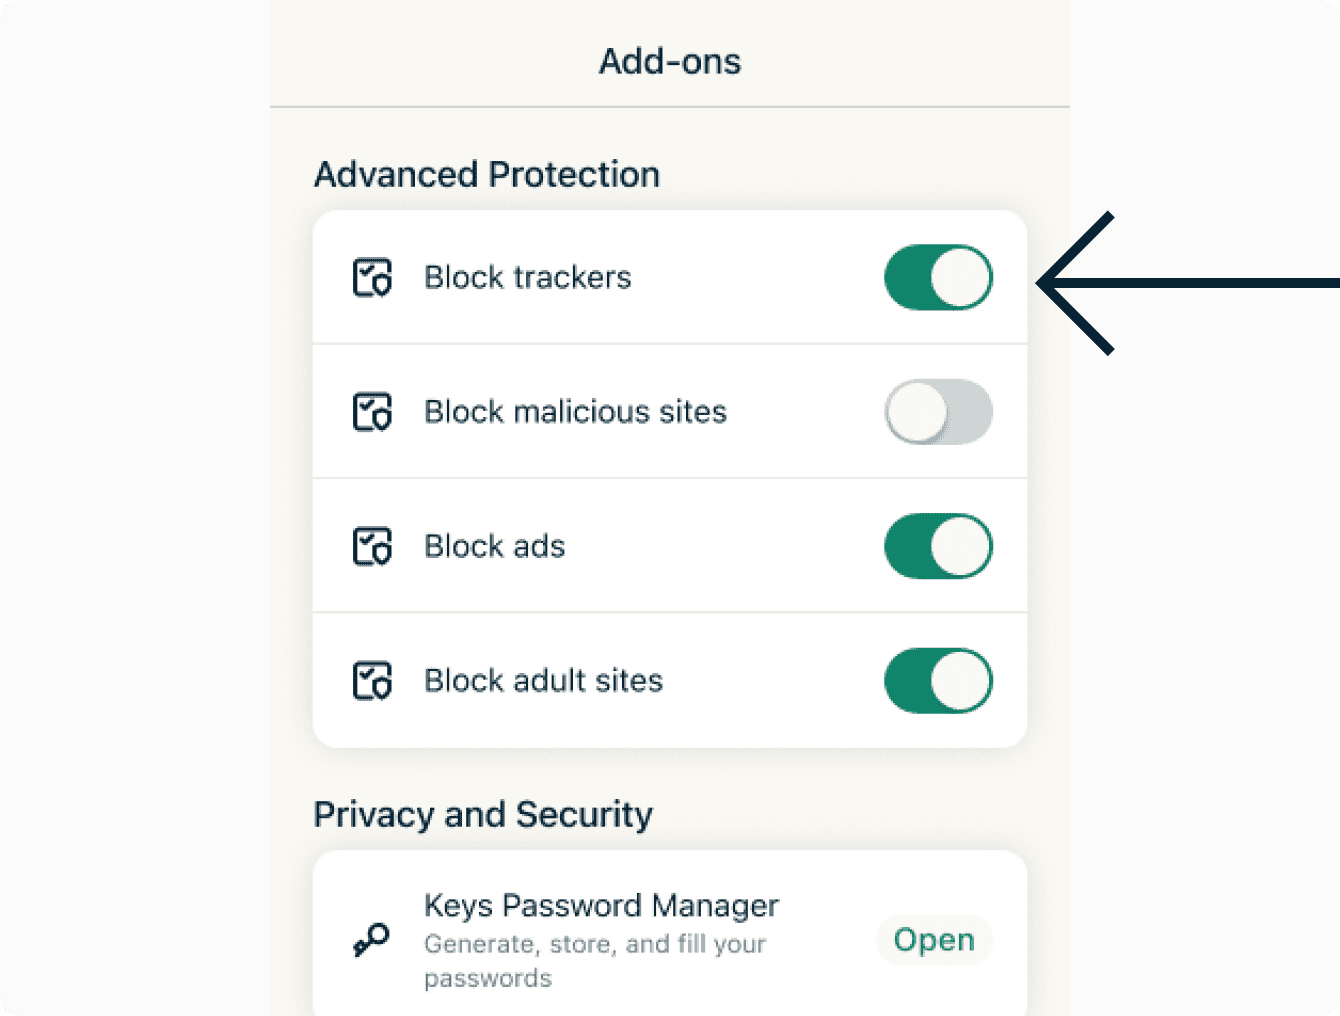
Task: Click the shield icon beside Block adult sites
Action: tap(372, 681)
